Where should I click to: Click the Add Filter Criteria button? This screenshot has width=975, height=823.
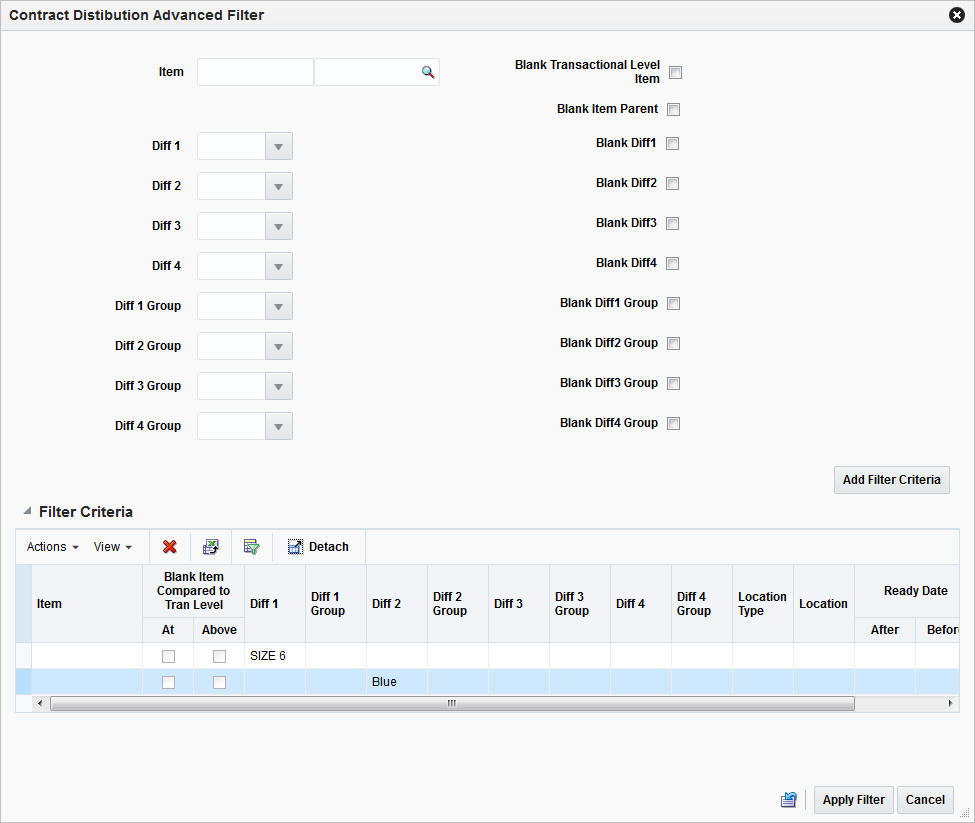tap(891, 479)
